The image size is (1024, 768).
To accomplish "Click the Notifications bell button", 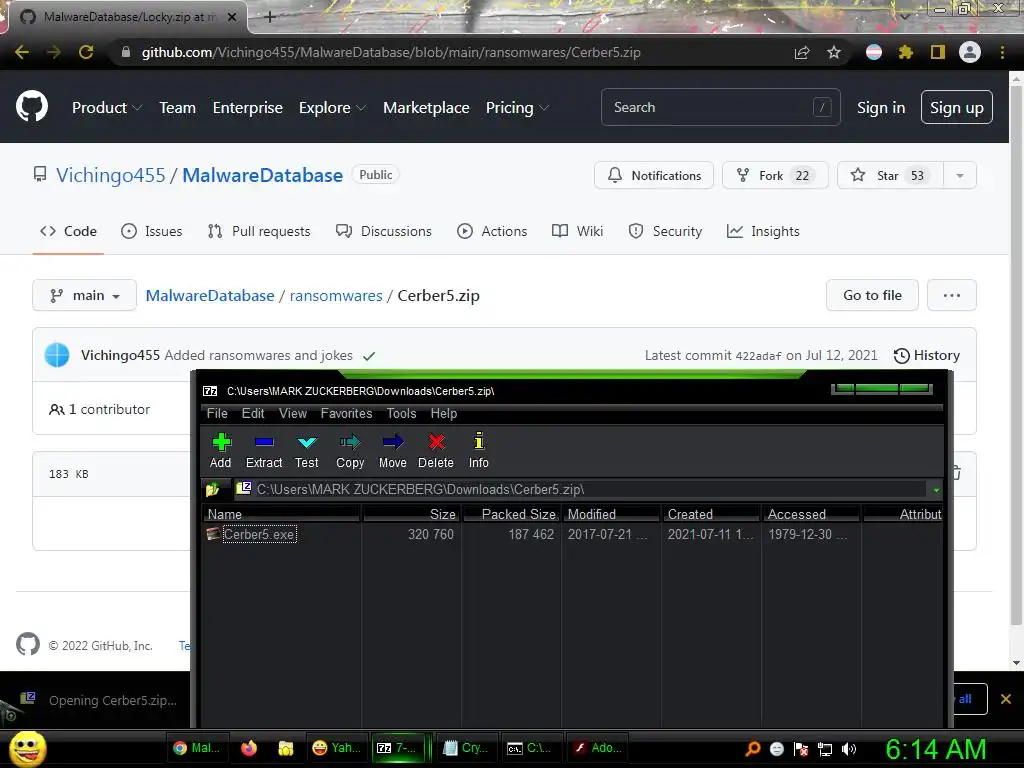I will point(654,175).
